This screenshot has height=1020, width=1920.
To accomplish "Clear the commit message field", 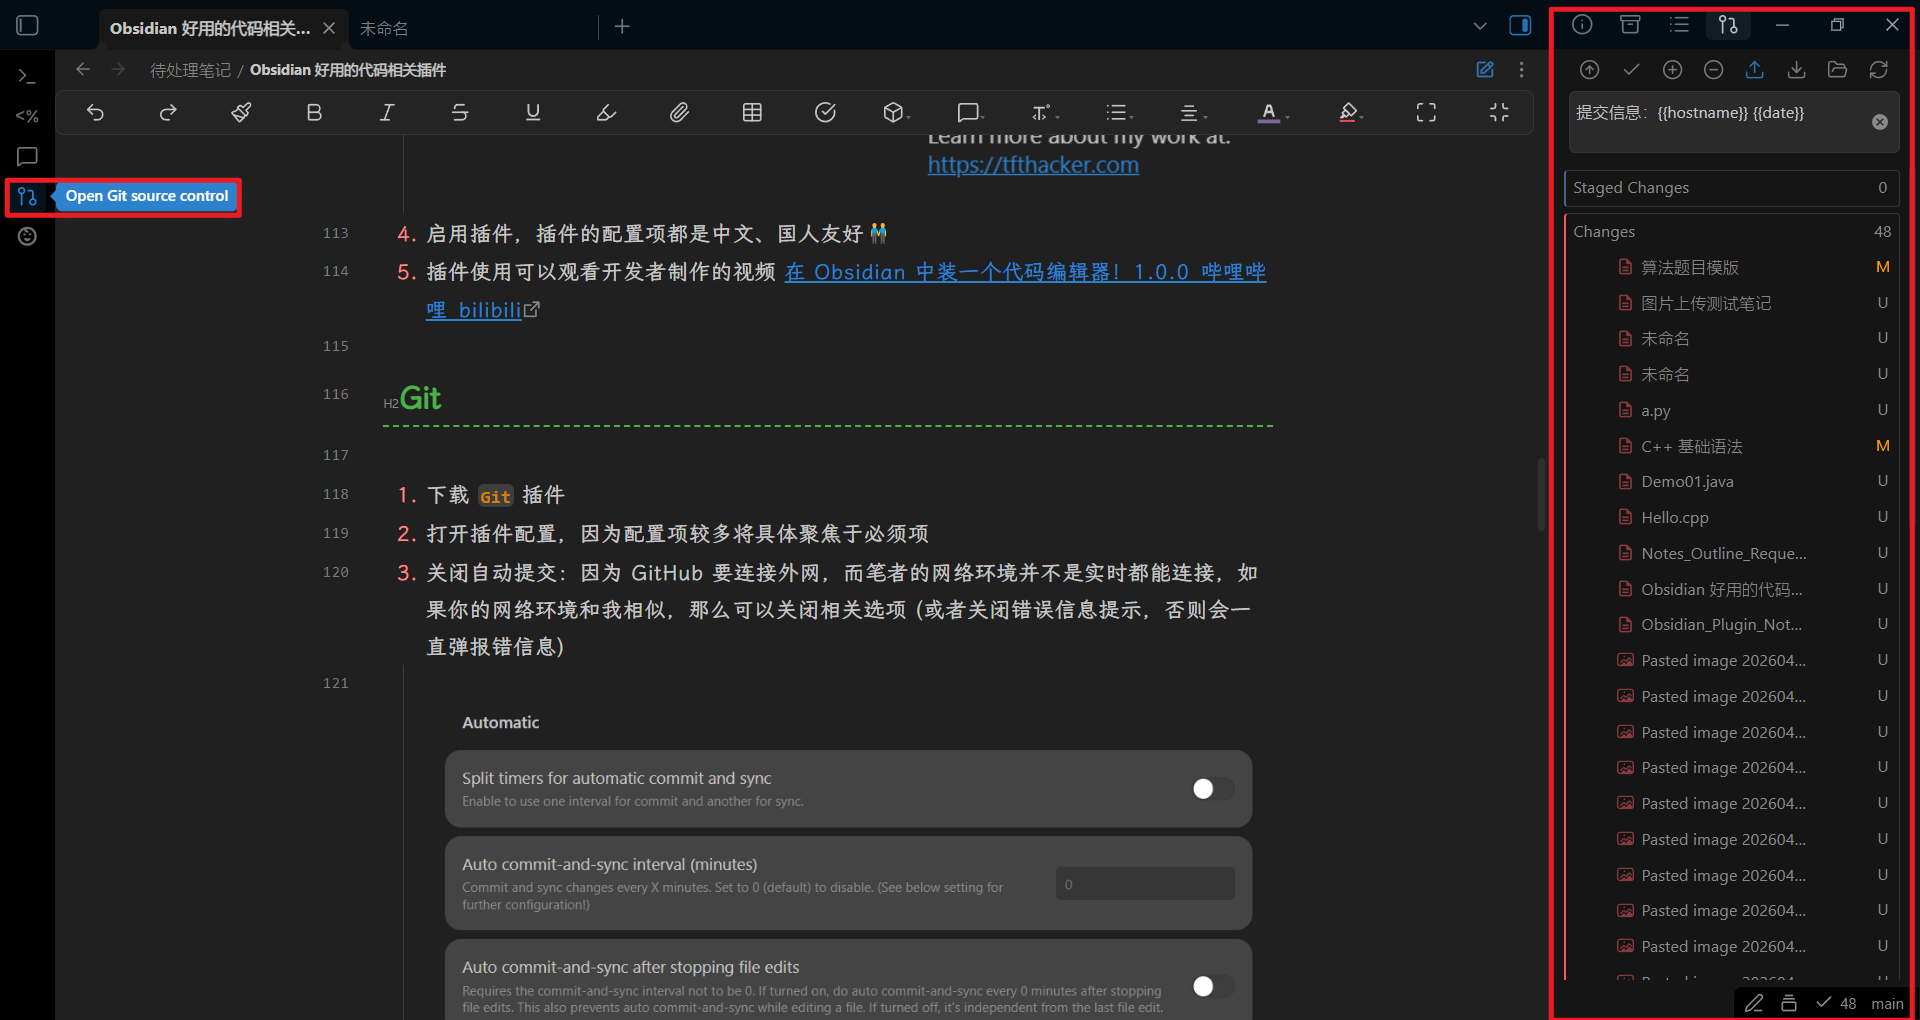I will 1880,122.
